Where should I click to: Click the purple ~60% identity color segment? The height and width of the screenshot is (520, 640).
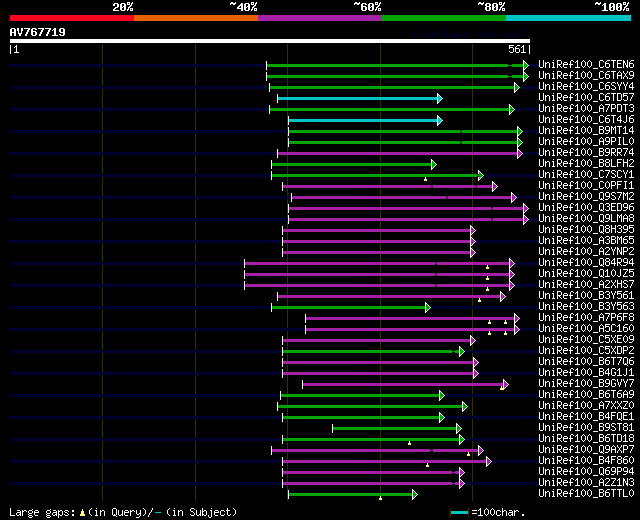[x=320, y=18]
